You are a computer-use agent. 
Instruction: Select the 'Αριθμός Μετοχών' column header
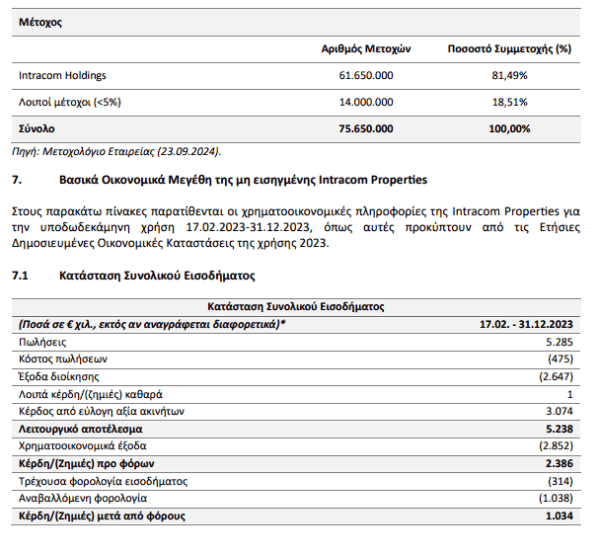366,49
